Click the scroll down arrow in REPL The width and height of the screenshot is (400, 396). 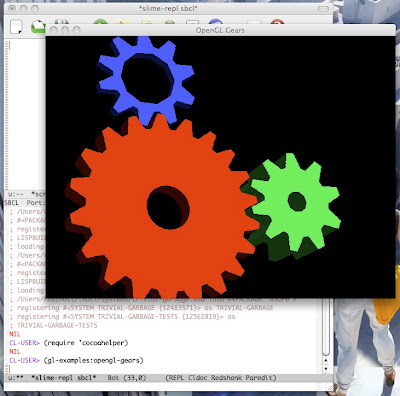(x=326, y=369)
